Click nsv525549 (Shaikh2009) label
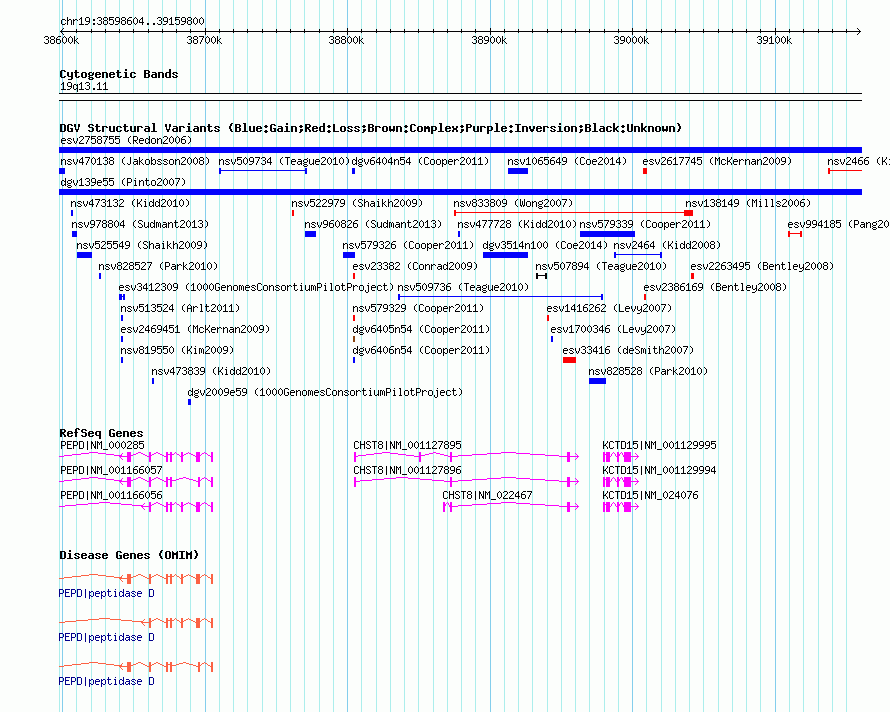Image resolution: width=890 pixels, height=712 pixels. coord(142,245)
